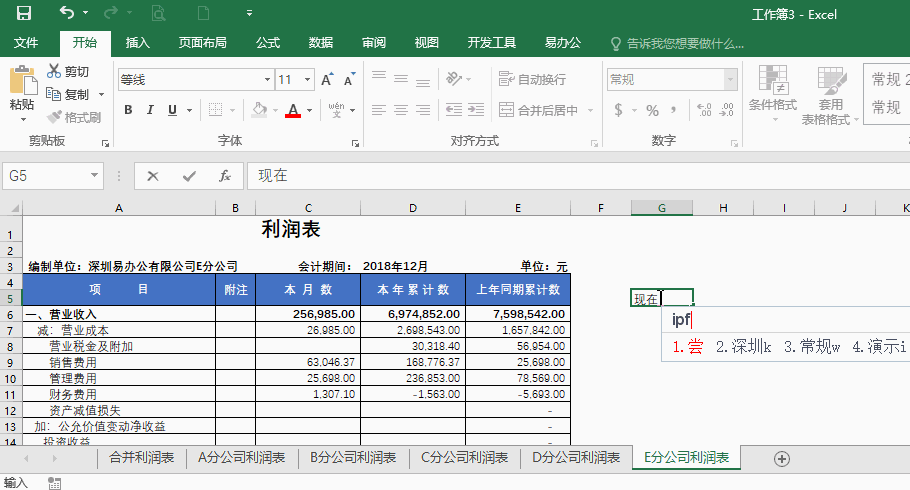The width and height of the screenshot is (910, 490).
Task: Undo the last action
Action: pyautogui.click(x=67, y=12)
